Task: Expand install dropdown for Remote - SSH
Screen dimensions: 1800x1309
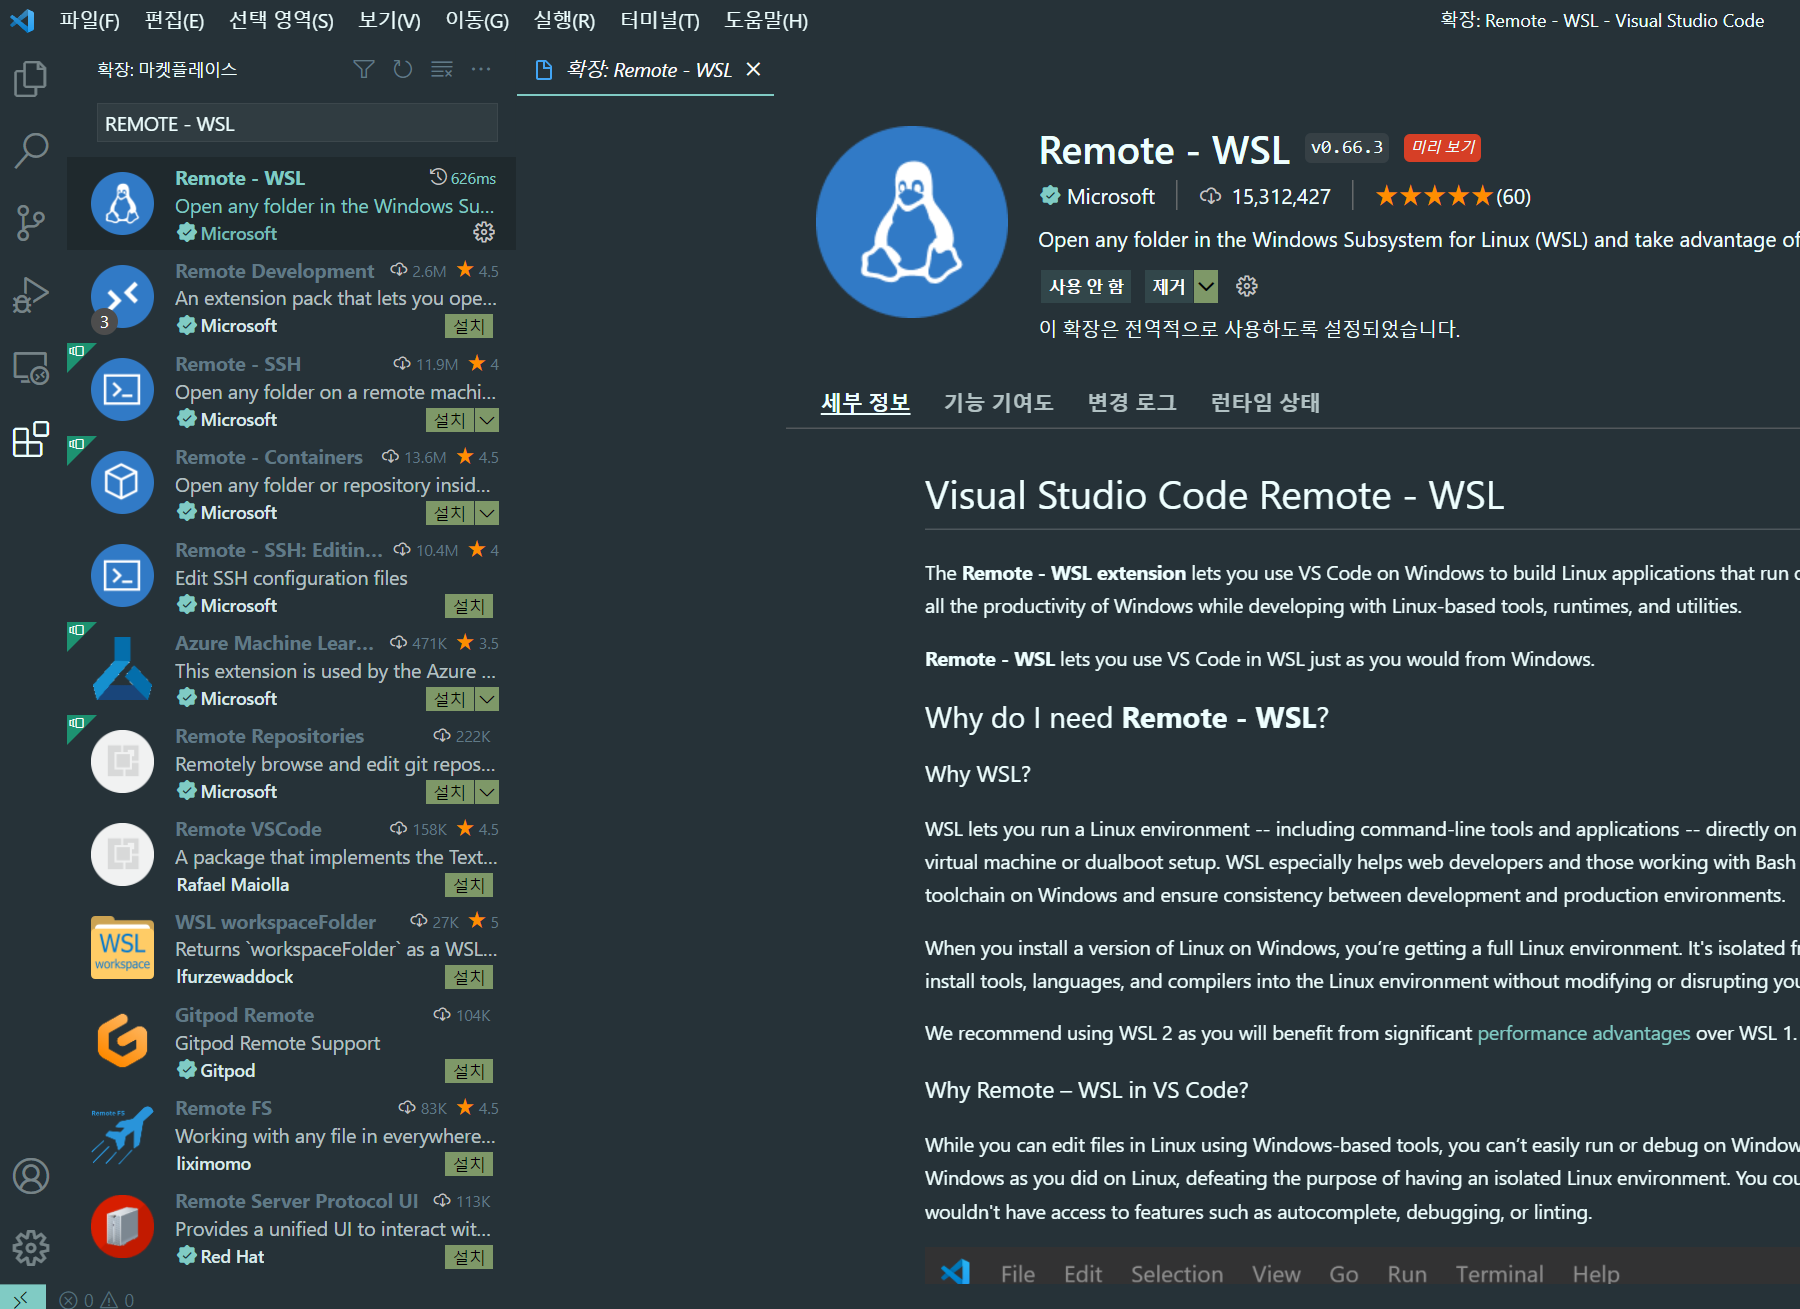Action: point(487,420)
